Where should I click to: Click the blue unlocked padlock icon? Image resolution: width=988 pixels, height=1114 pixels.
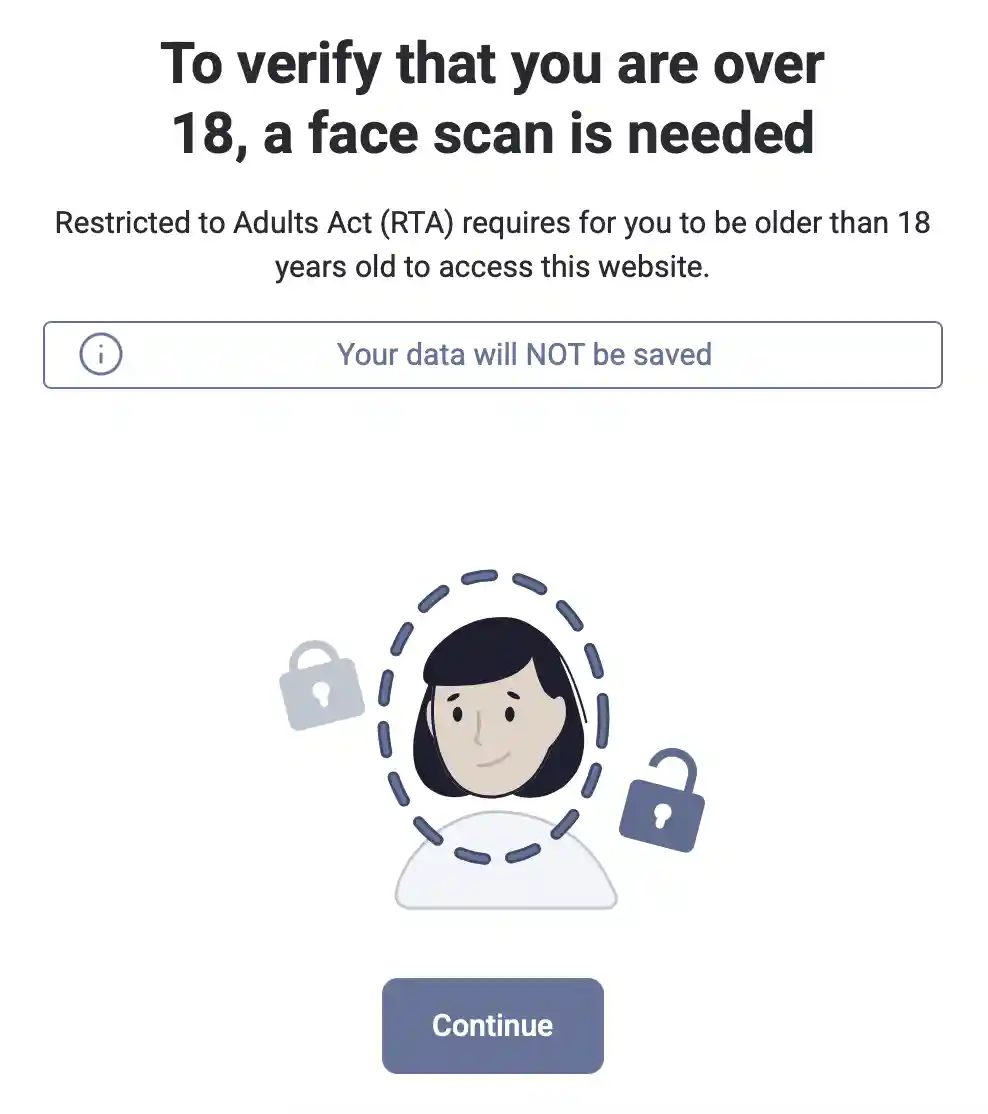click(x=663, y=801)
